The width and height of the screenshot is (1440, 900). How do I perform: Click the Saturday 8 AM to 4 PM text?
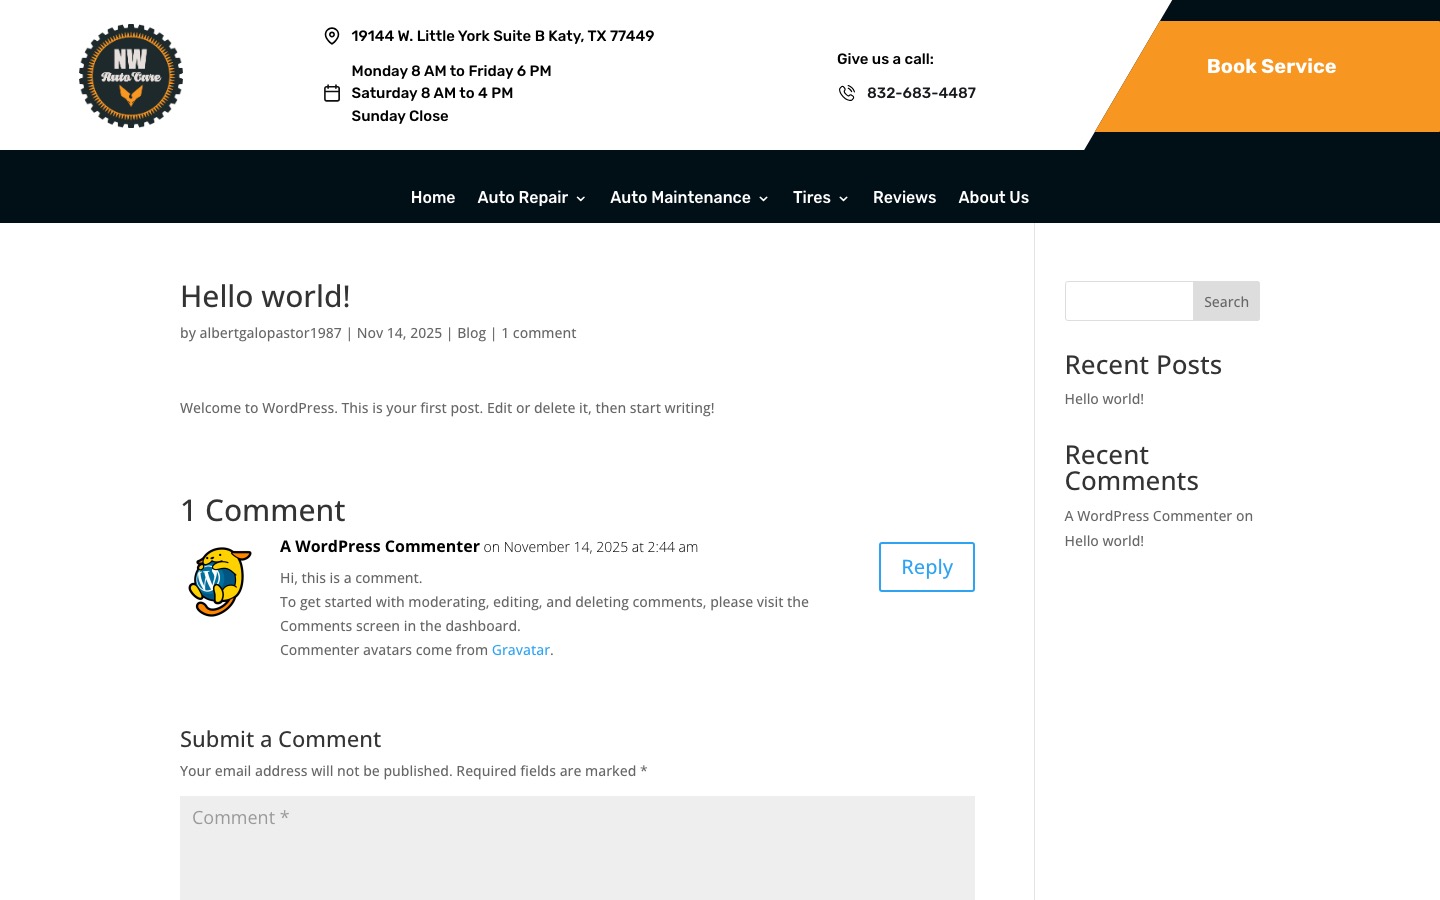click(432, 93)
